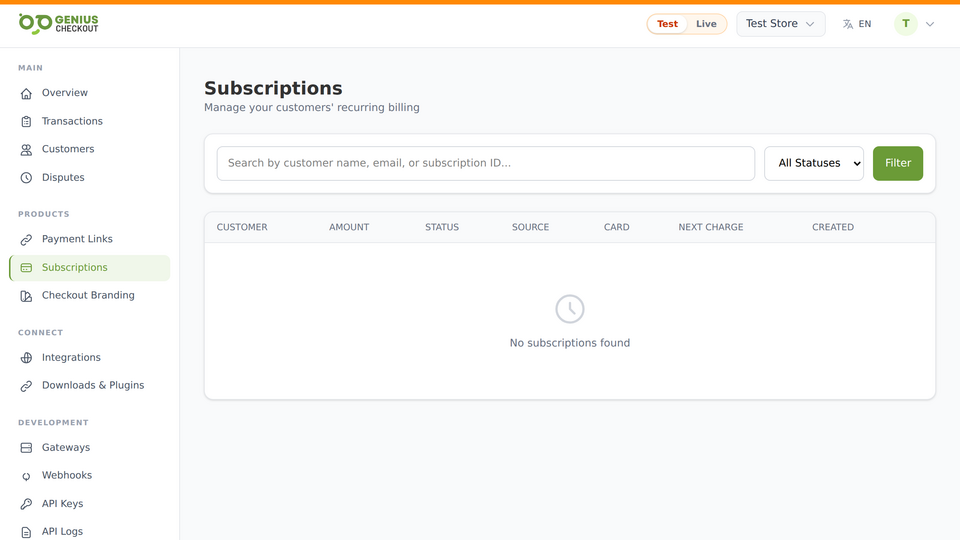
Task: Click the Overview home icon
Action: (x=26, y=94)
